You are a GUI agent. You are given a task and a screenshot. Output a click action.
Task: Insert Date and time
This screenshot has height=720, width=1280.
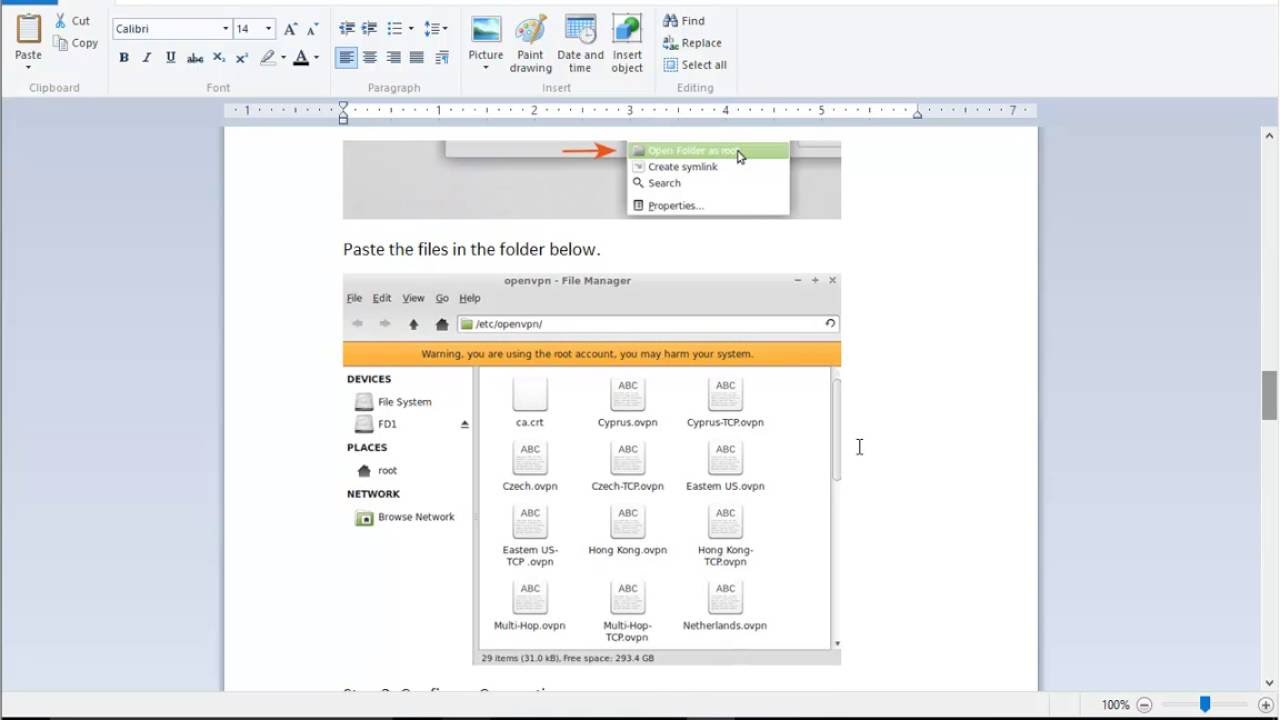pyautogui.click(x=580, y=44)
